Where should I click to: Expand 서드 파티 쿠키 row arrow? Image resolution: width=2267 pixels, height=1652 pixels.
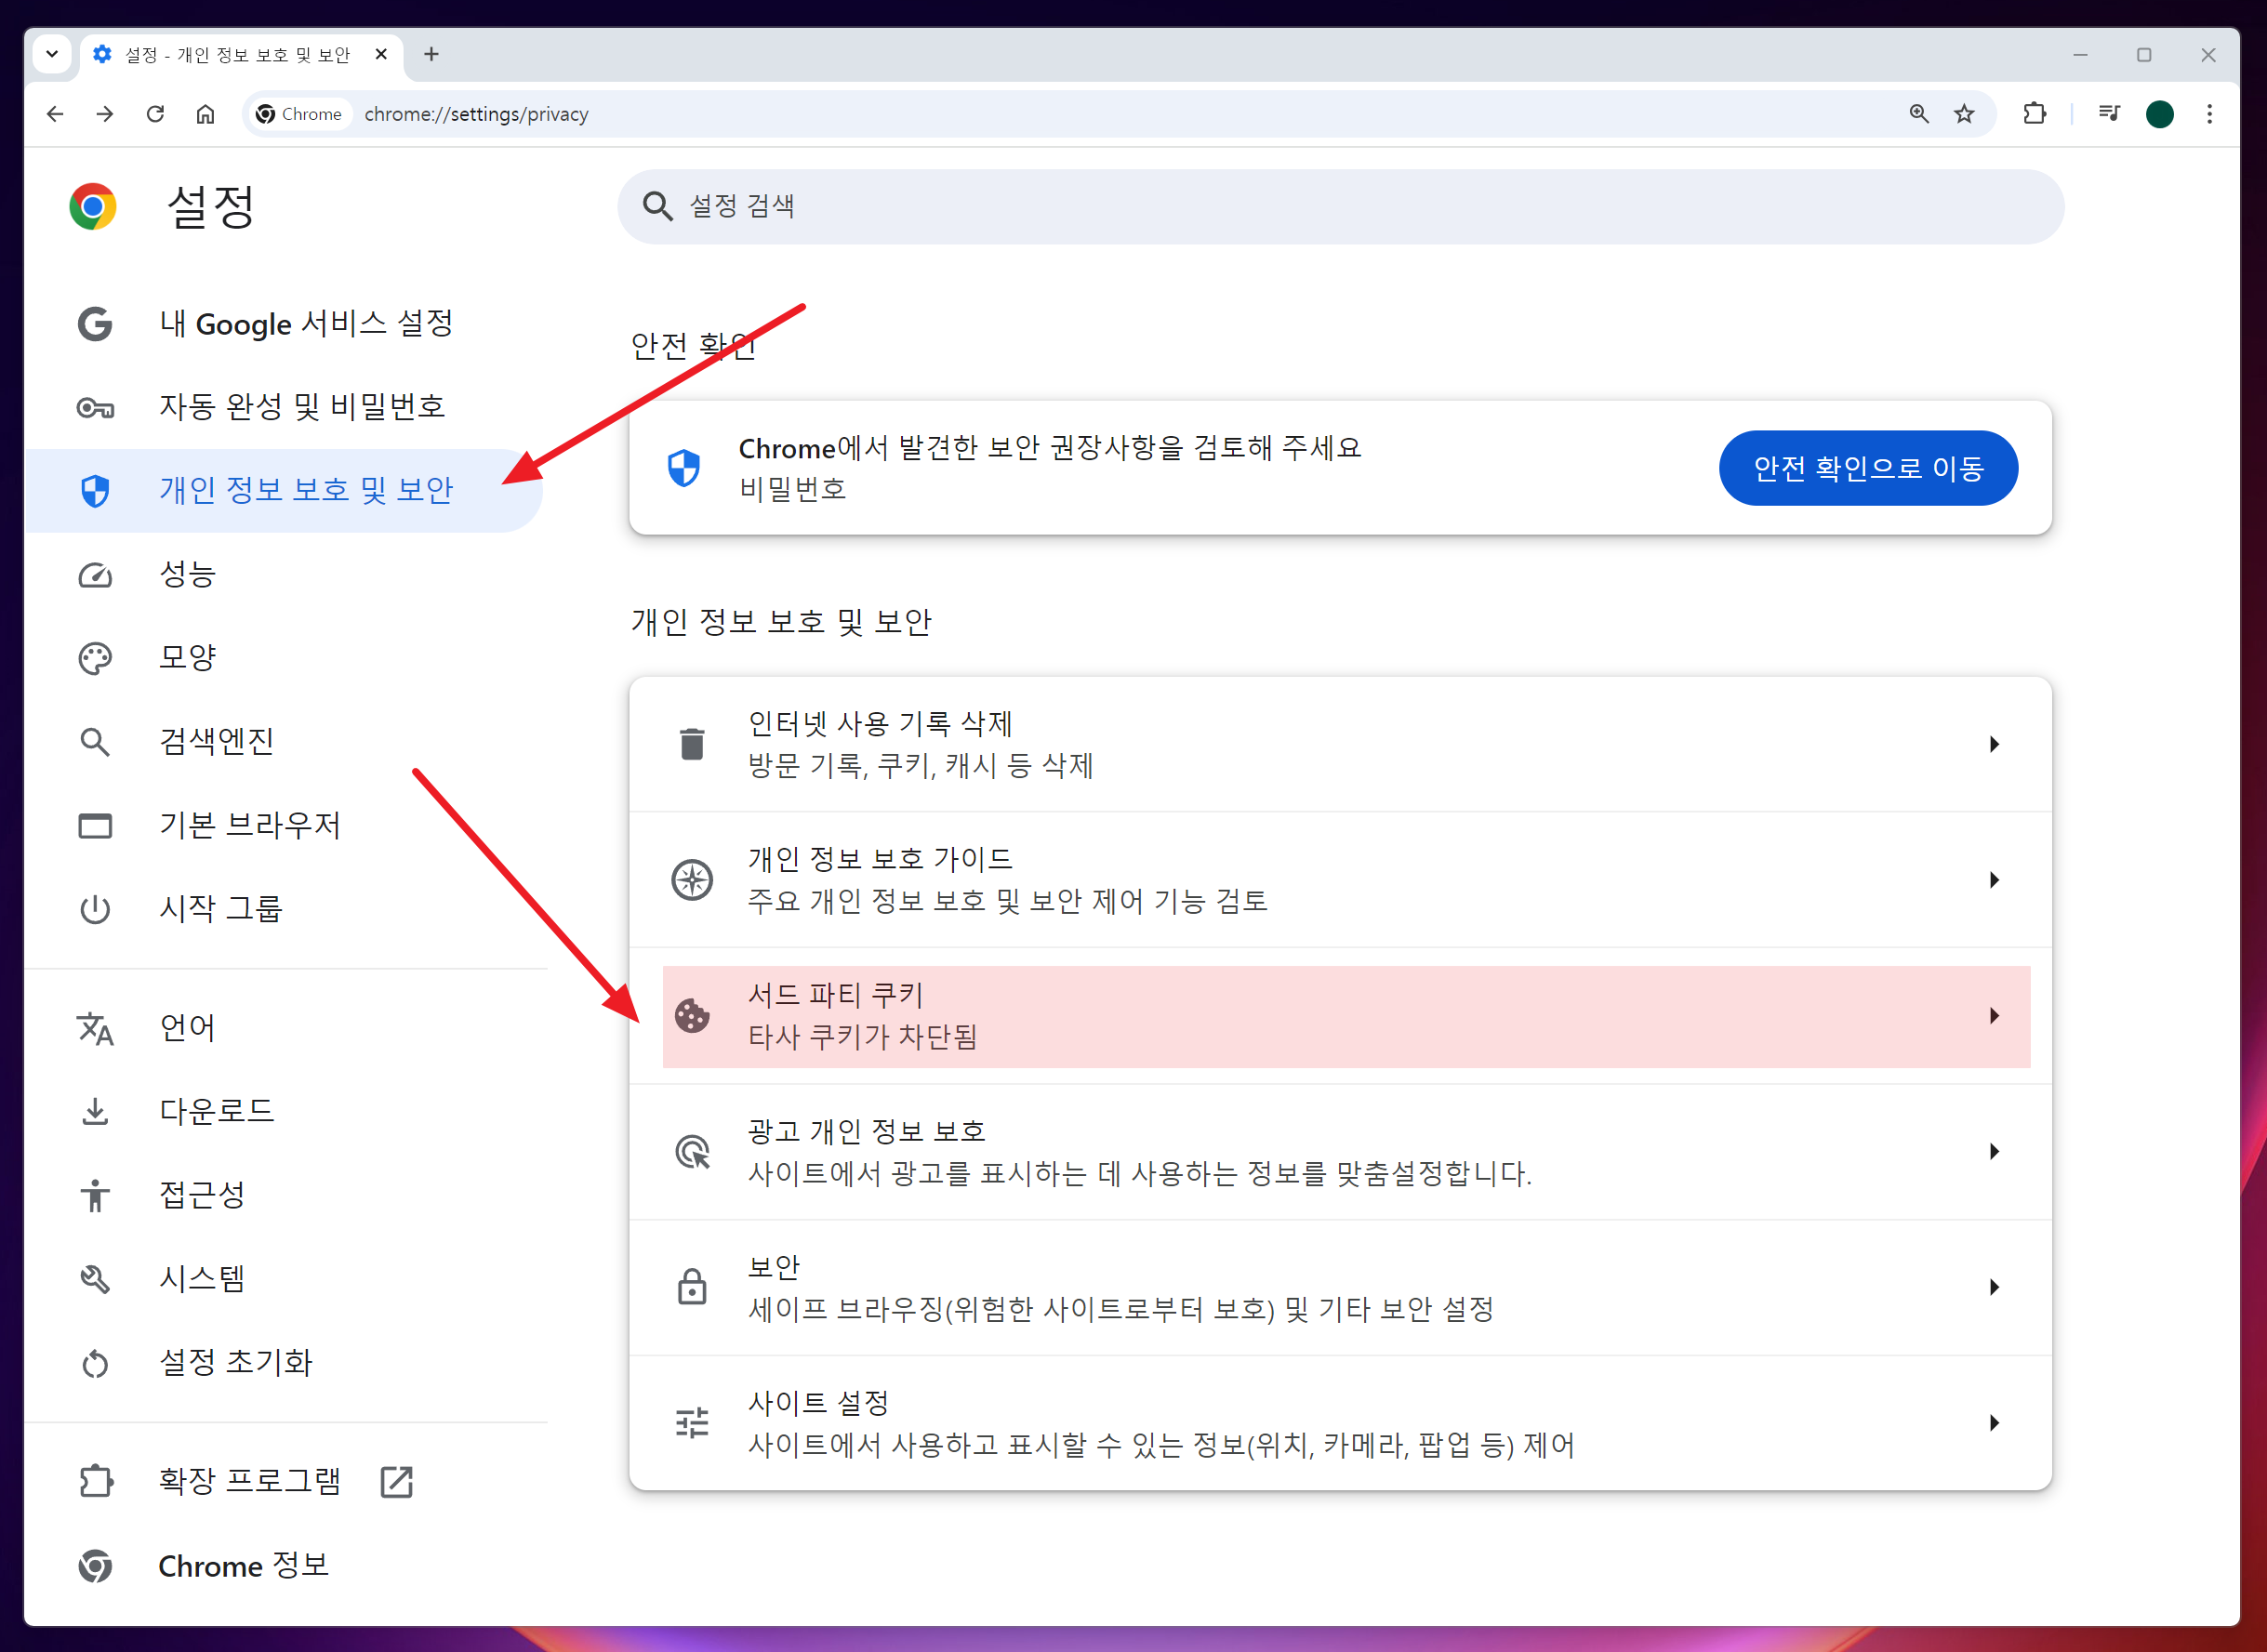[x=1993, y=1016]
